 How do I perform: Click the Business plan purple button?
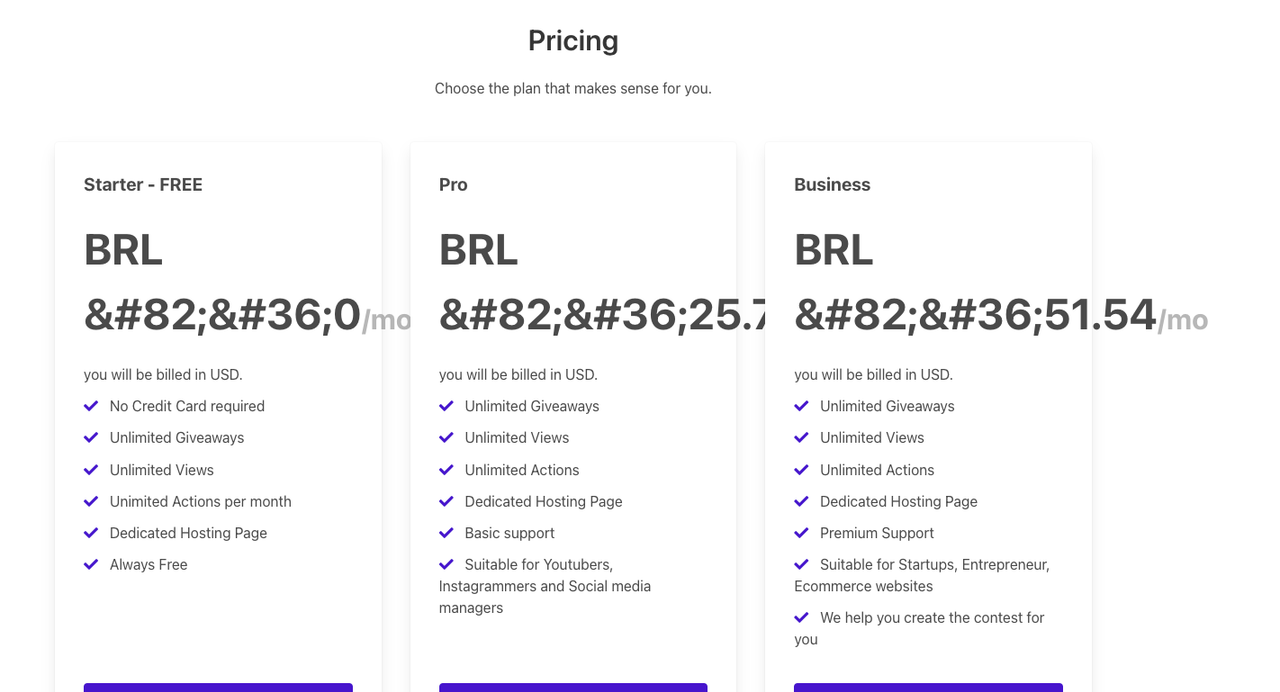928,687
